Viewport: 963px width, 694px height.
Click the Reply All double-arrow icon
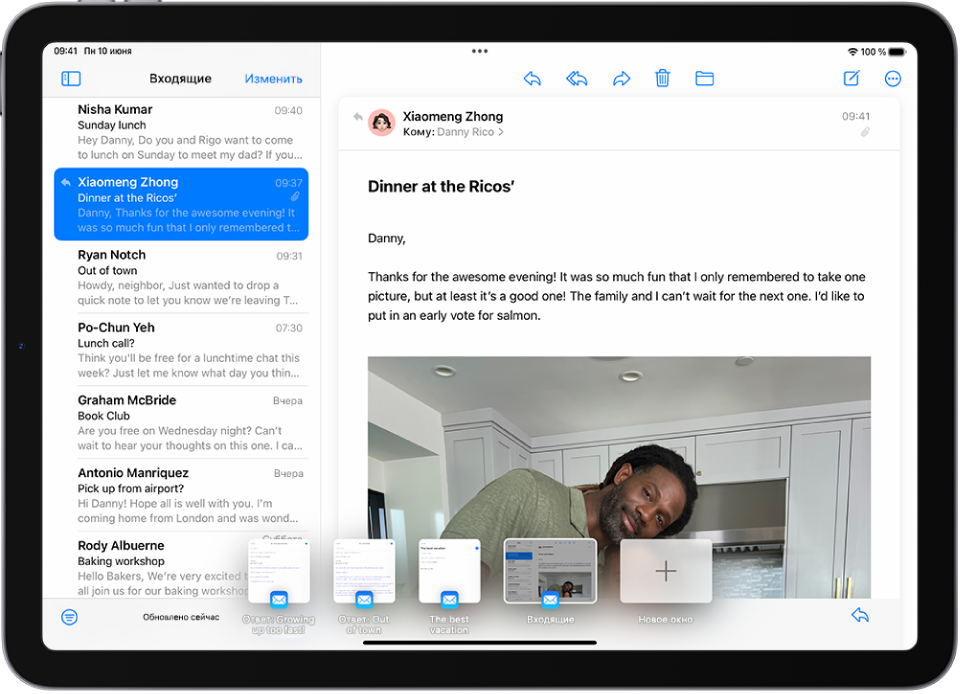click(x=576, y=79)
